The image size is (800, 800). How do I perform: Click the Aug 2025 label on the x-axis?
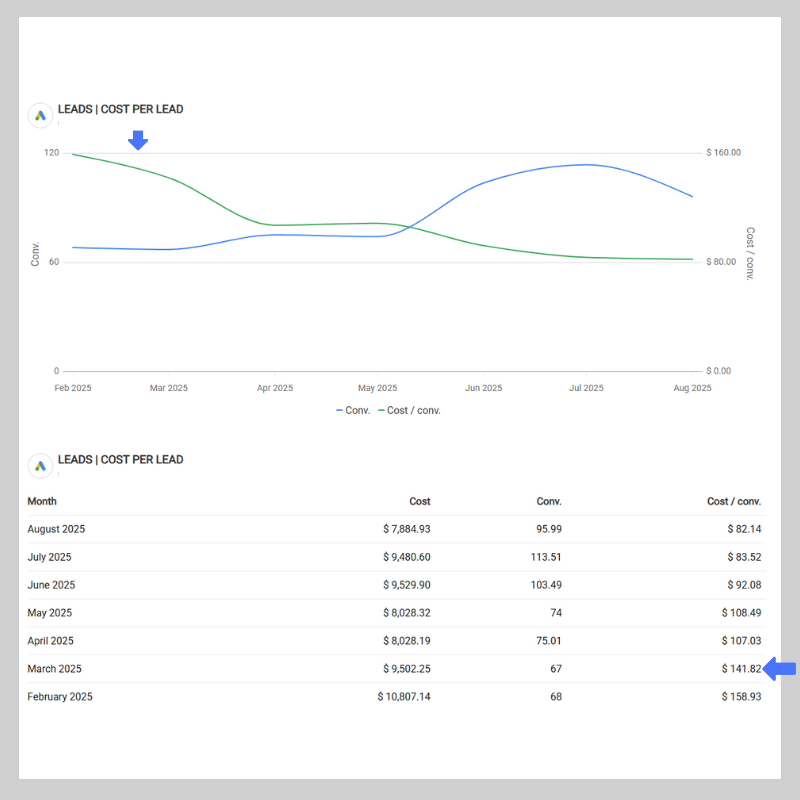click(x=691, y=387)
